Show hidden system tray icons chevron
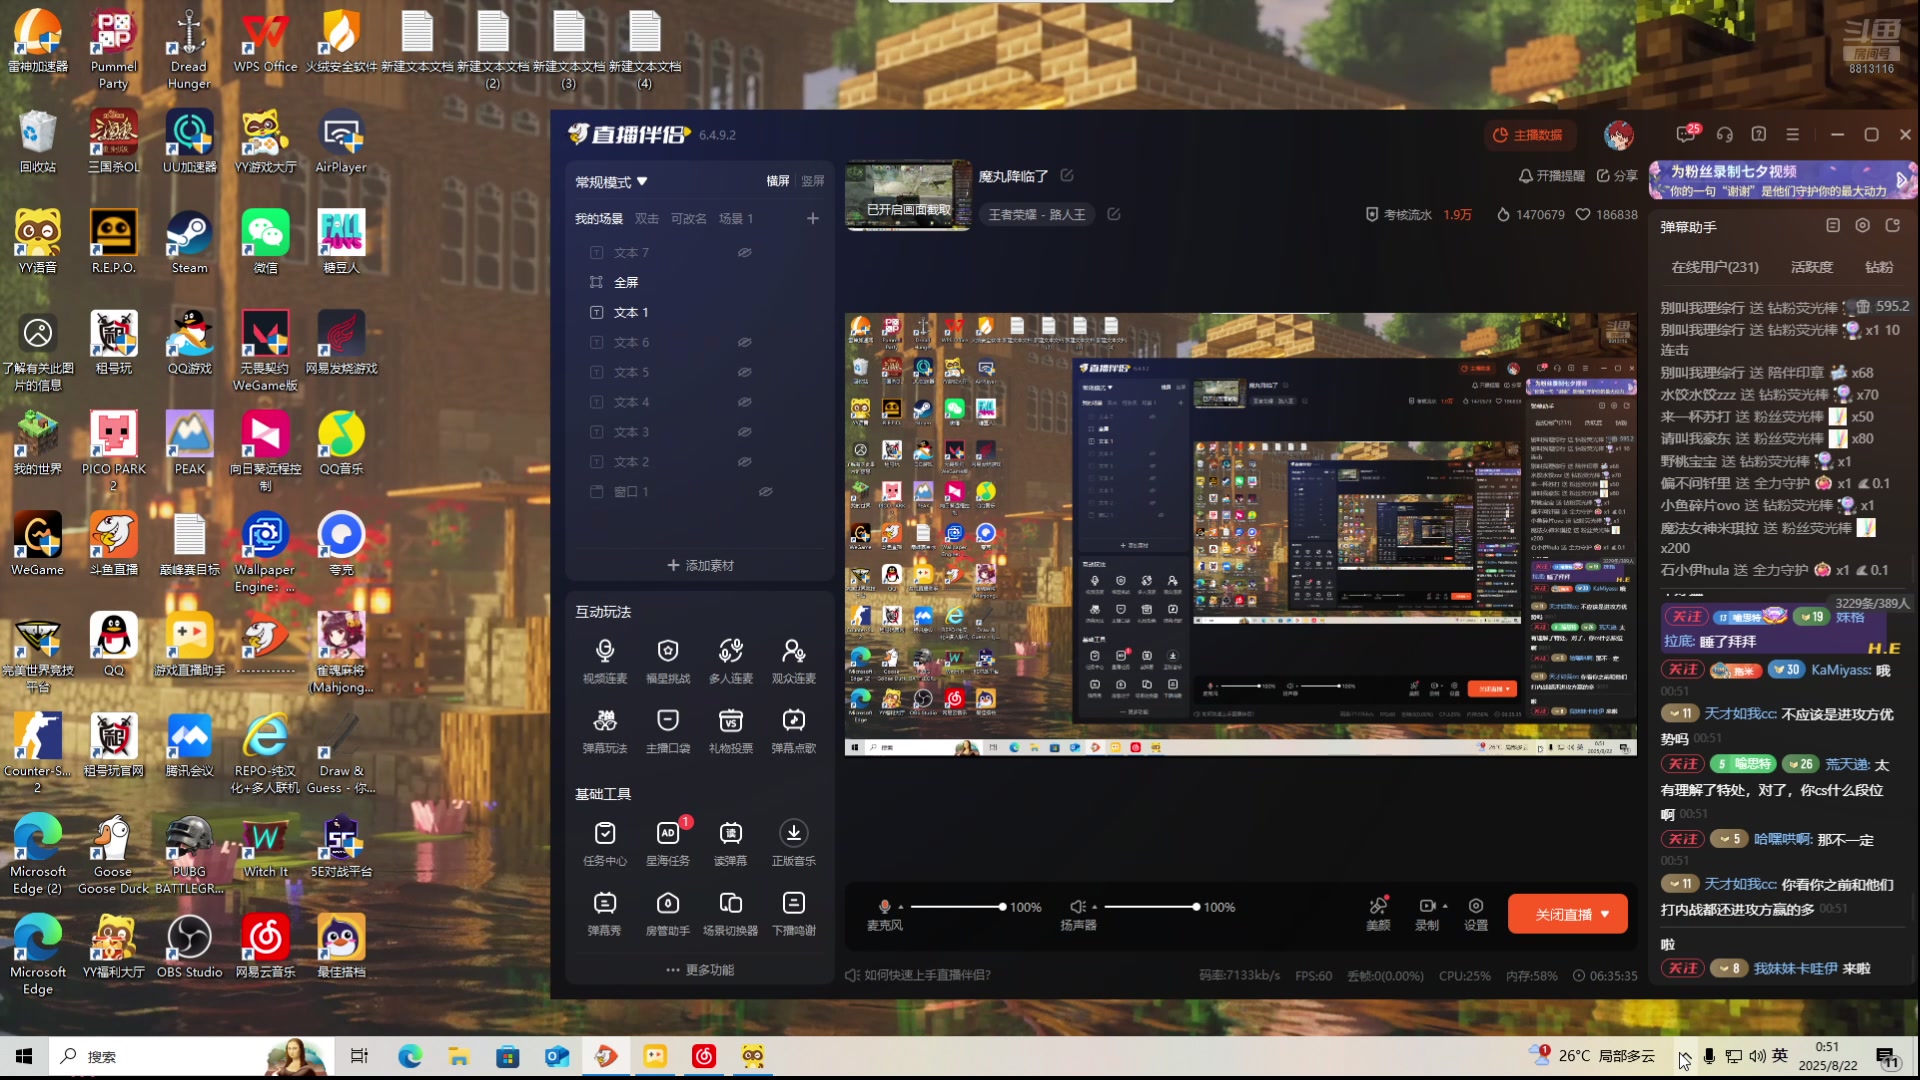 pyautogui.click(x=1685, y=1057)
